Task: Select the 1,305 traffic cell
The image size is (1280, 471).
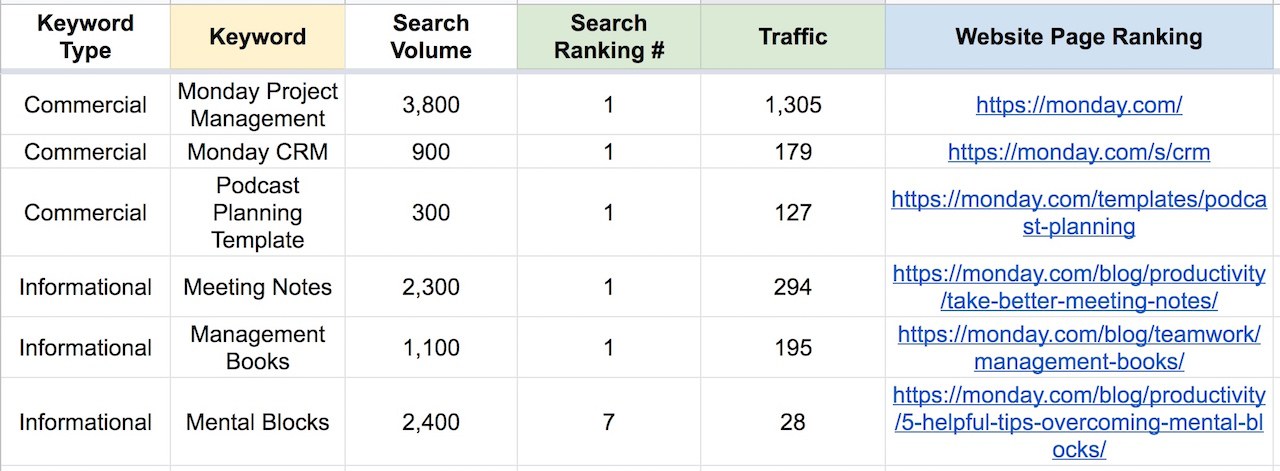Action: coord(793,105)
